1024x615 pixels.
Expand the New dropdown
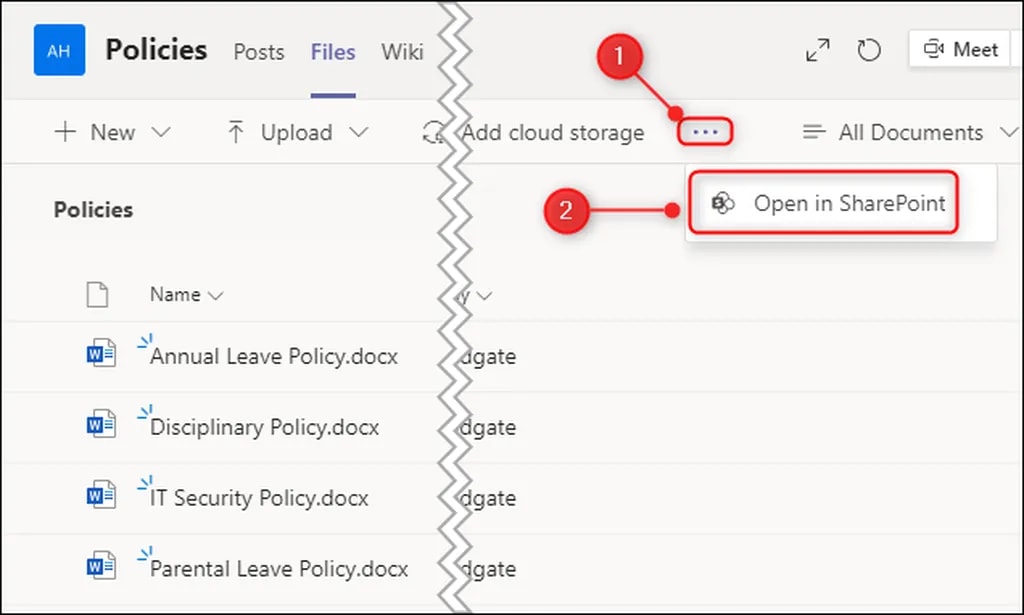pos(112,132)
